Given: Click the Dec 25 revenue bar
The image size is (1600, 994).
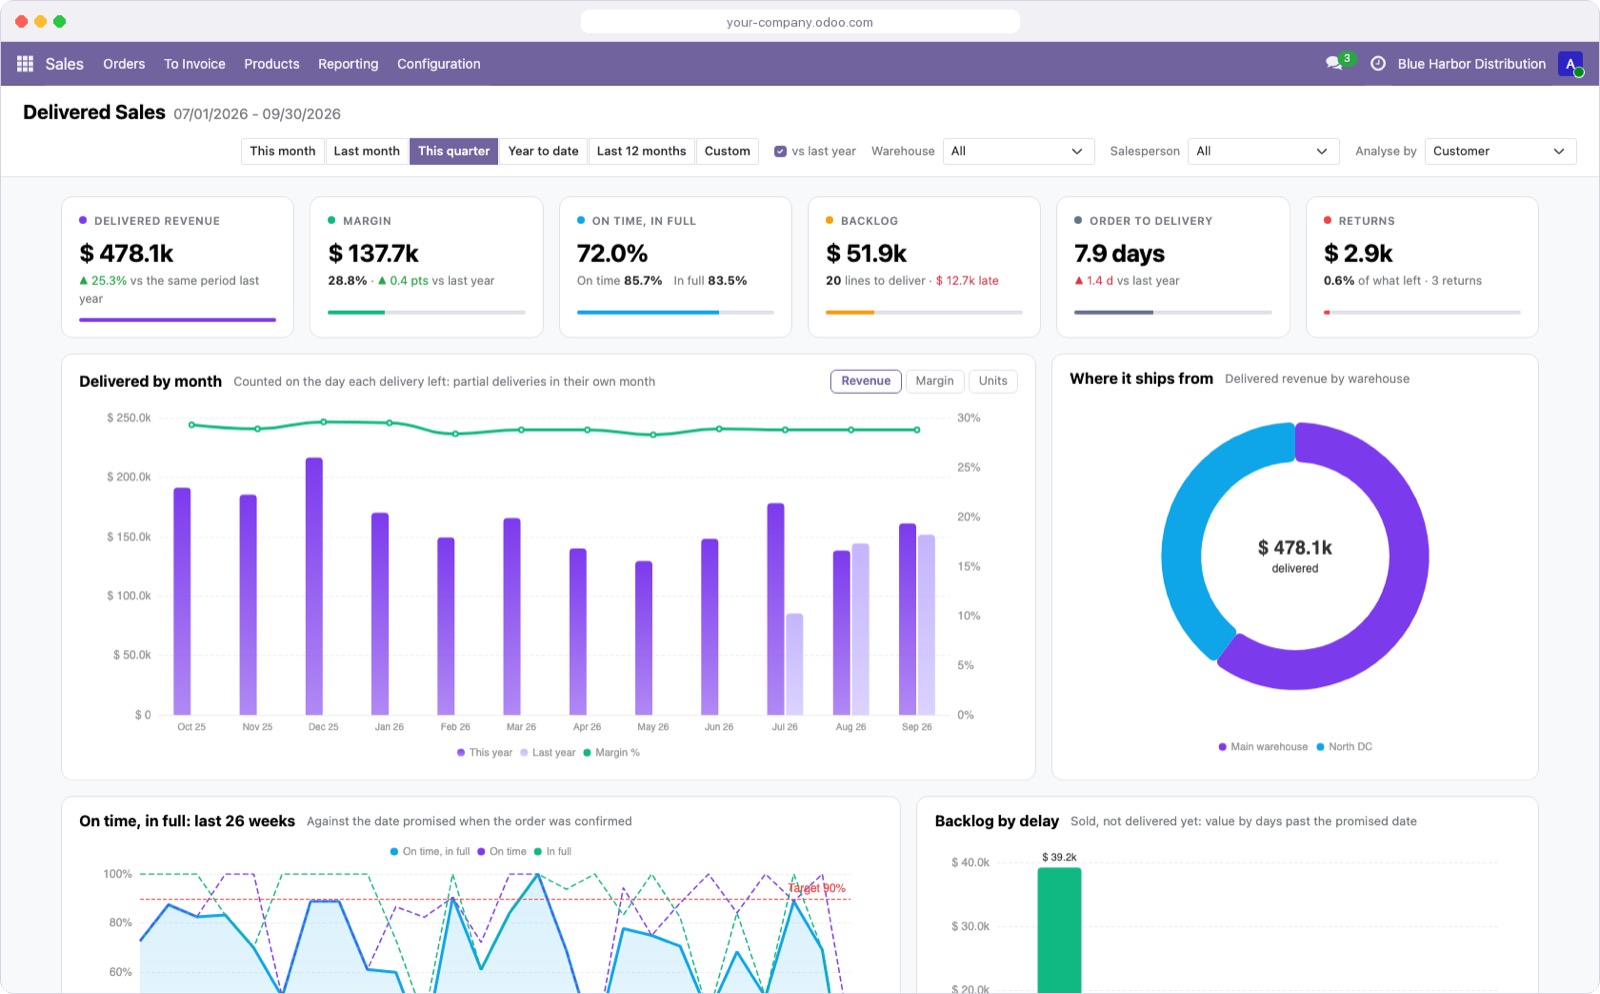Looking at the screenshot, I should pos(314,586).
